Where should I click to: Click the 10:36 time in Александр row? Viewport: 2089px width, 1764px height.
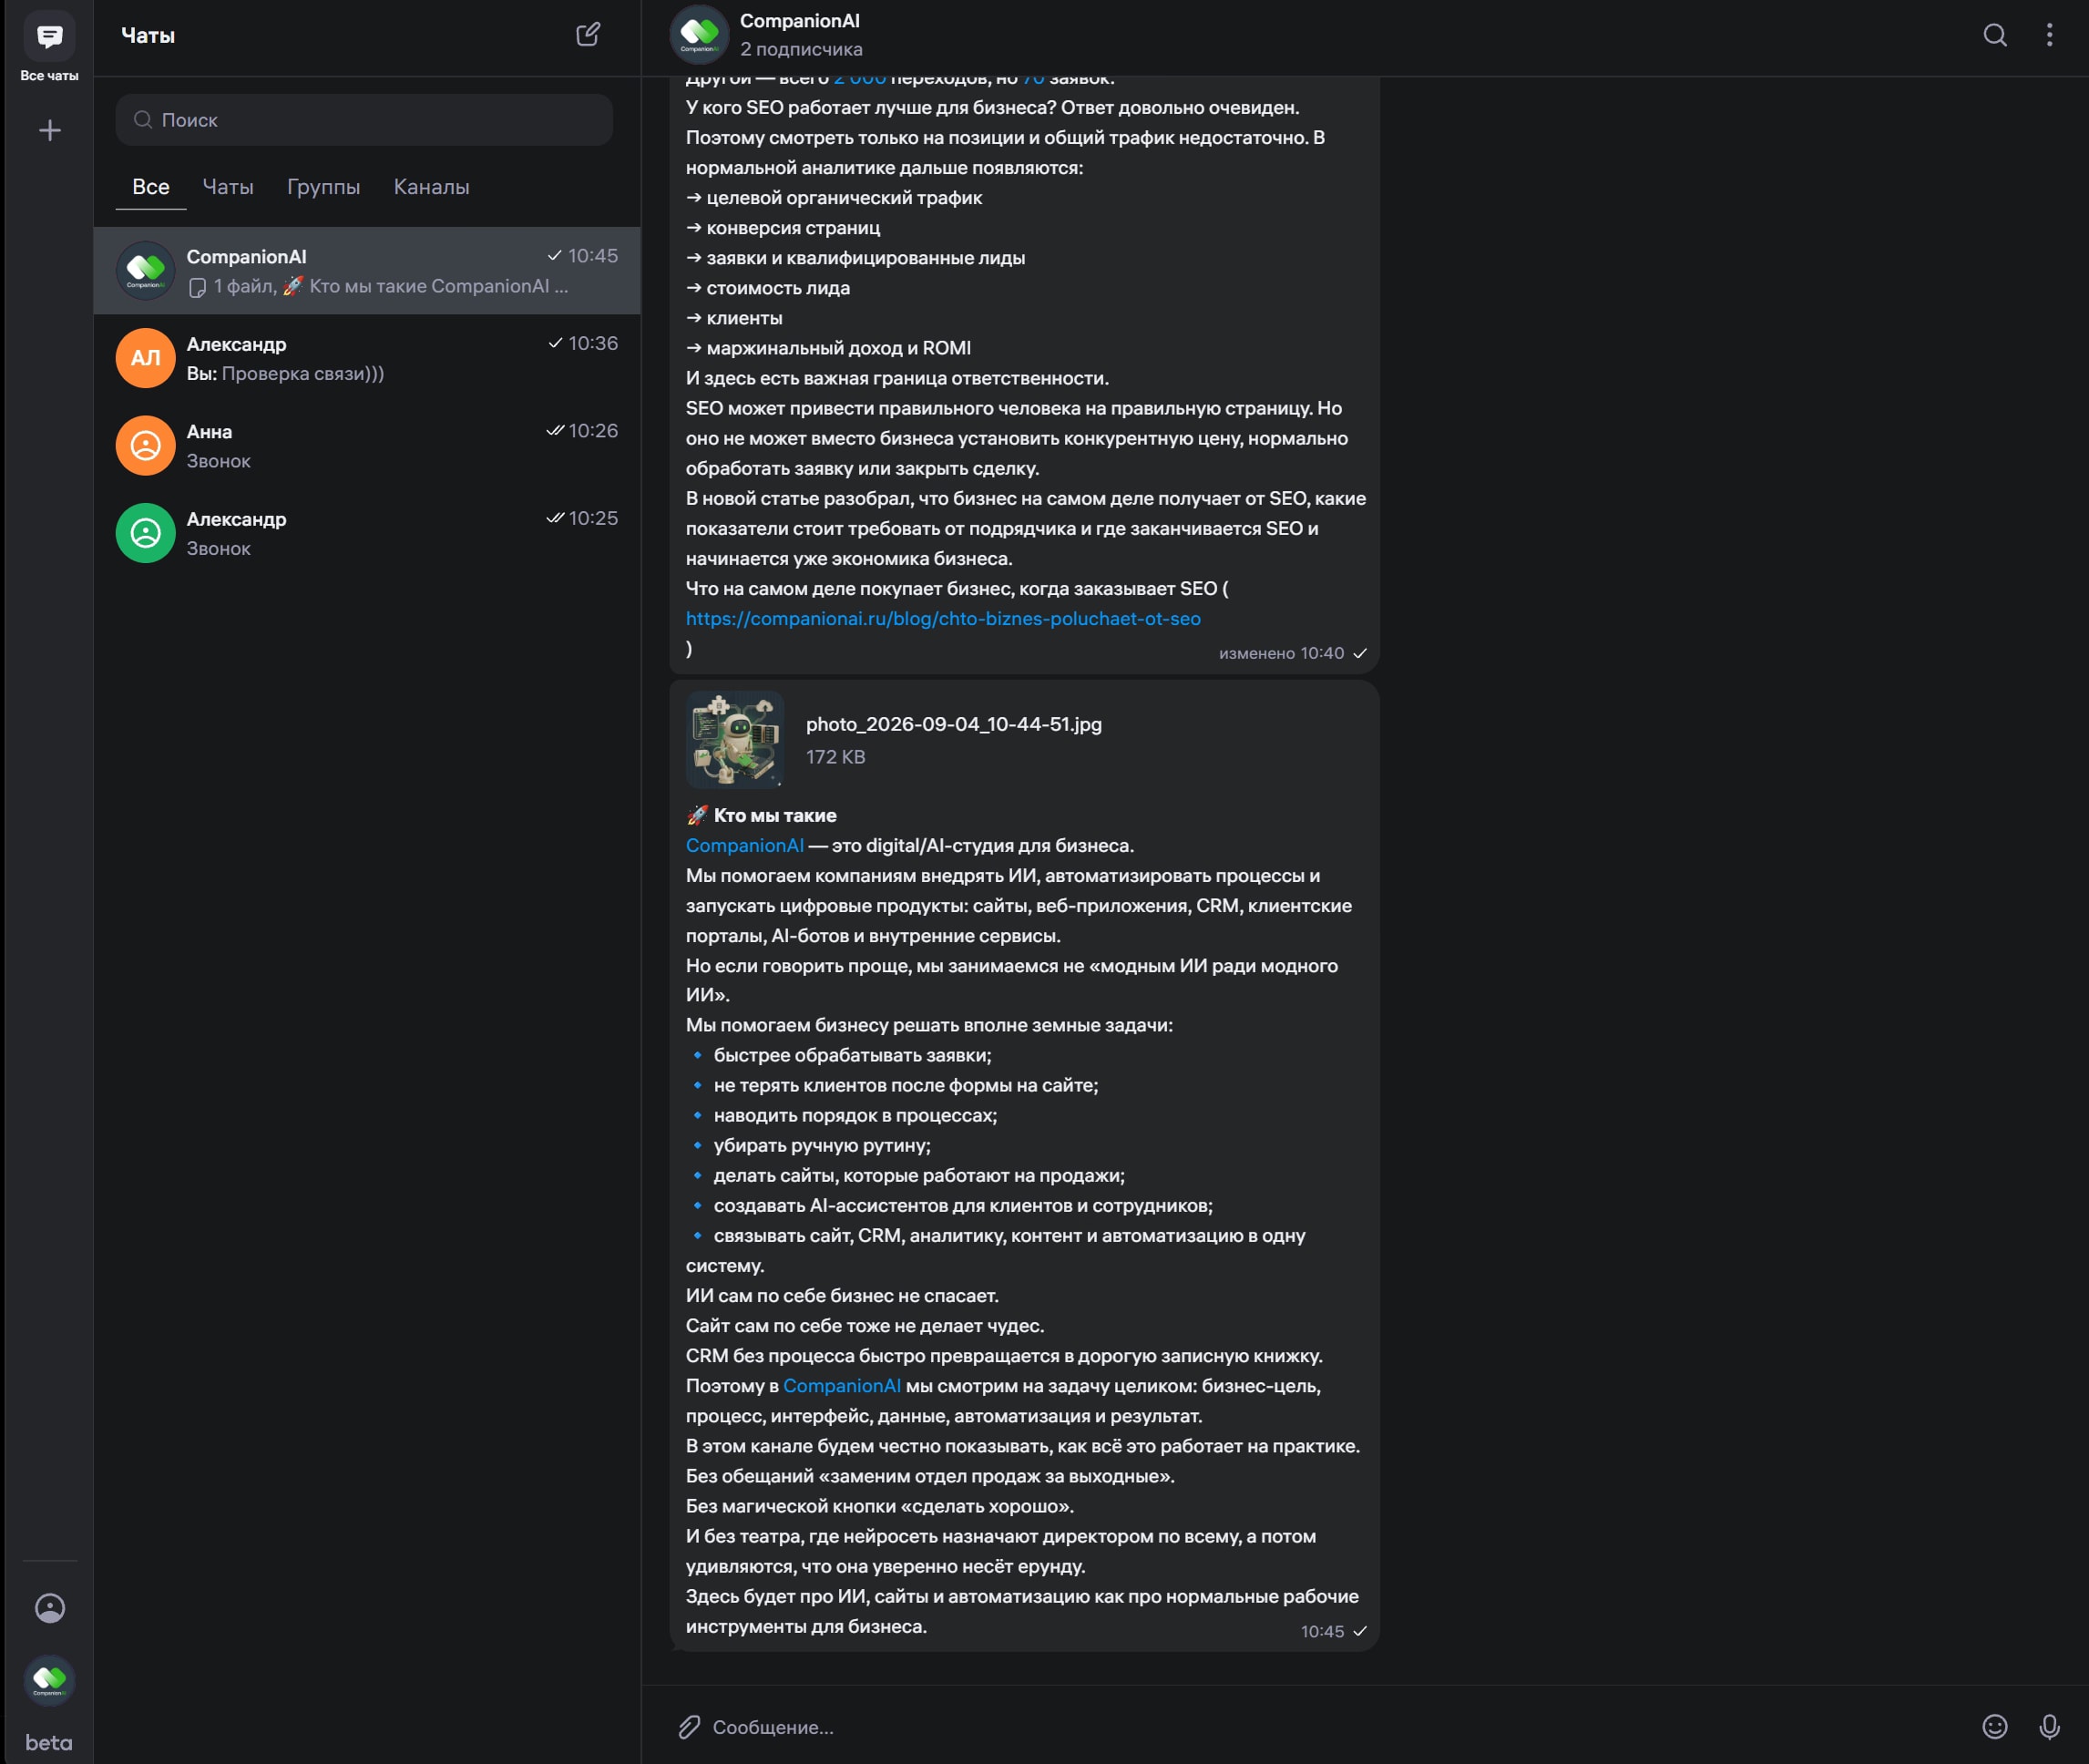click(x=593, y=343)
